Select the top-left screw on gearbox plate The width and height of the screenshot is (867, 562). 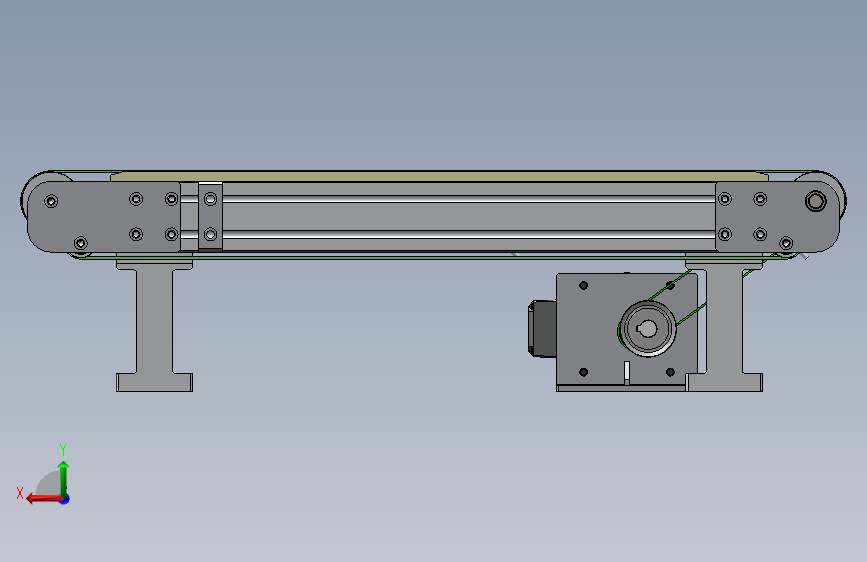click(x=583, y=285)
